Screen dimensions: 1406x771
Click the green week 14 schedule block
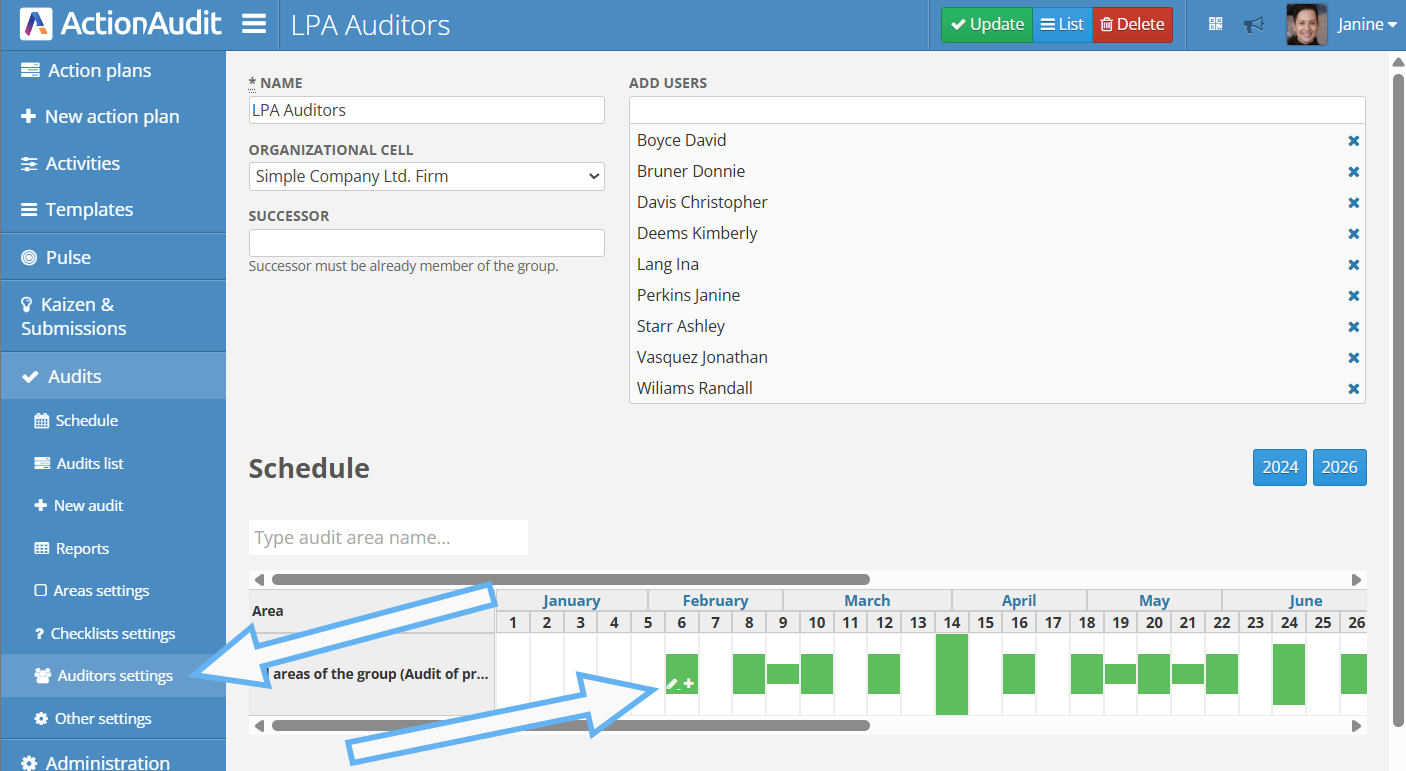pos(952,674)
